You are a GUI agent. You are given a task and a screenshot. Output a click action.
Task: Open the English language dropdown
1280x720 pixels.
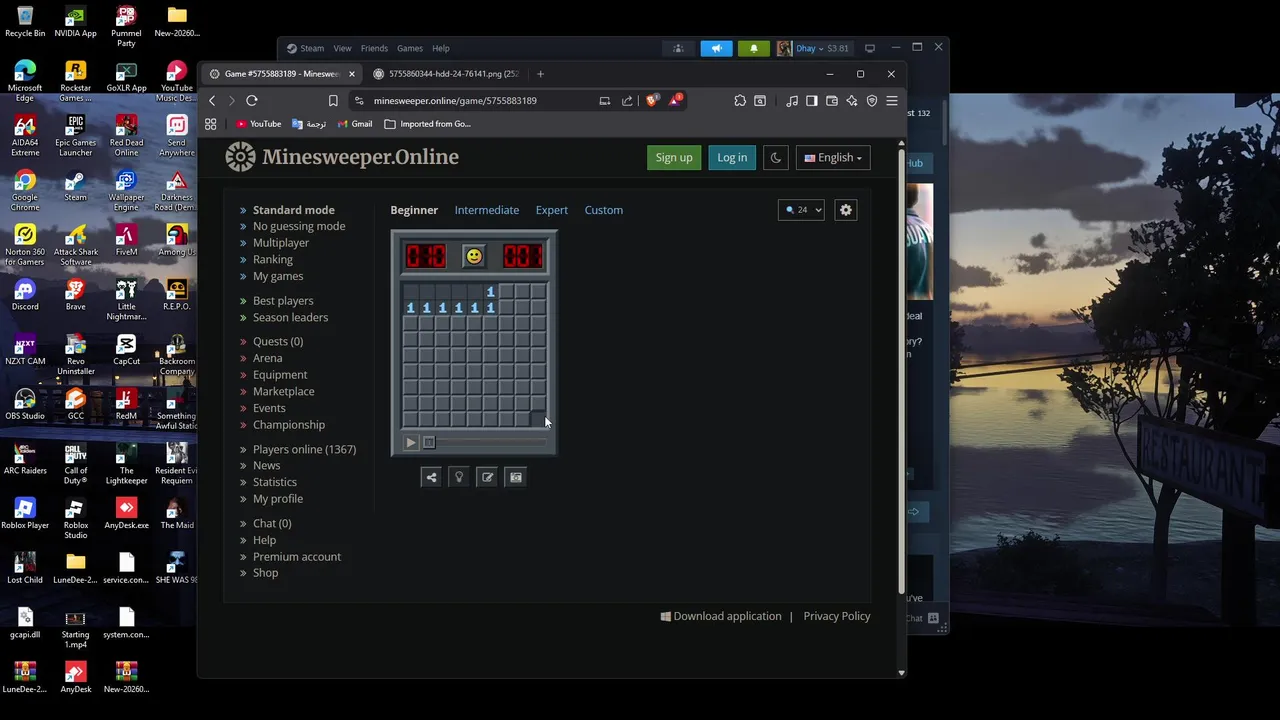(833, 158)
